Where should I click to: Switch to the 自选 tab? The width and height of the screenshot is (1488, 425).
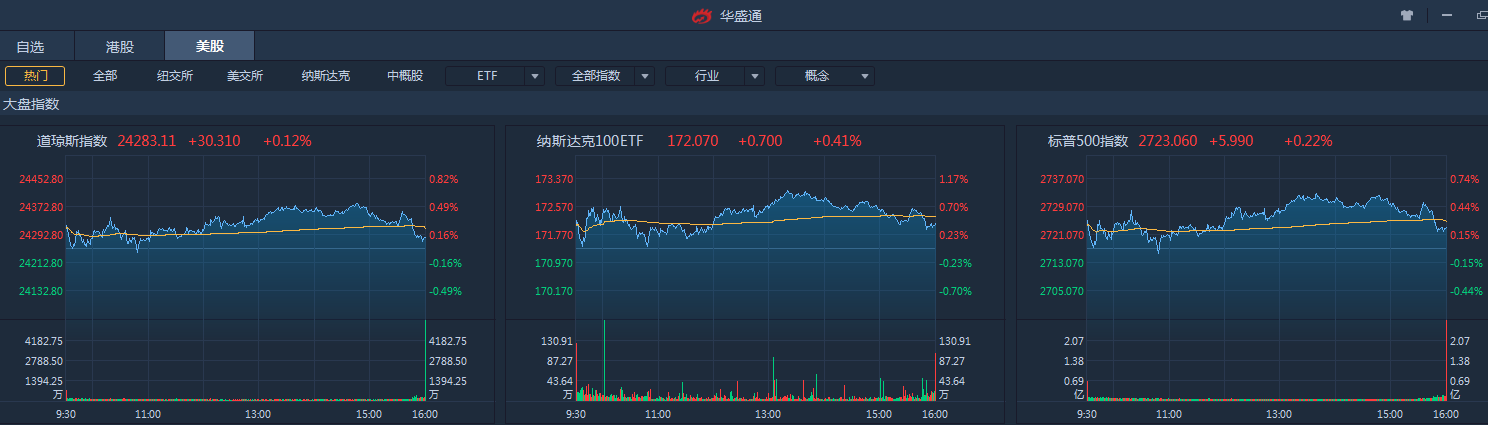31,47
